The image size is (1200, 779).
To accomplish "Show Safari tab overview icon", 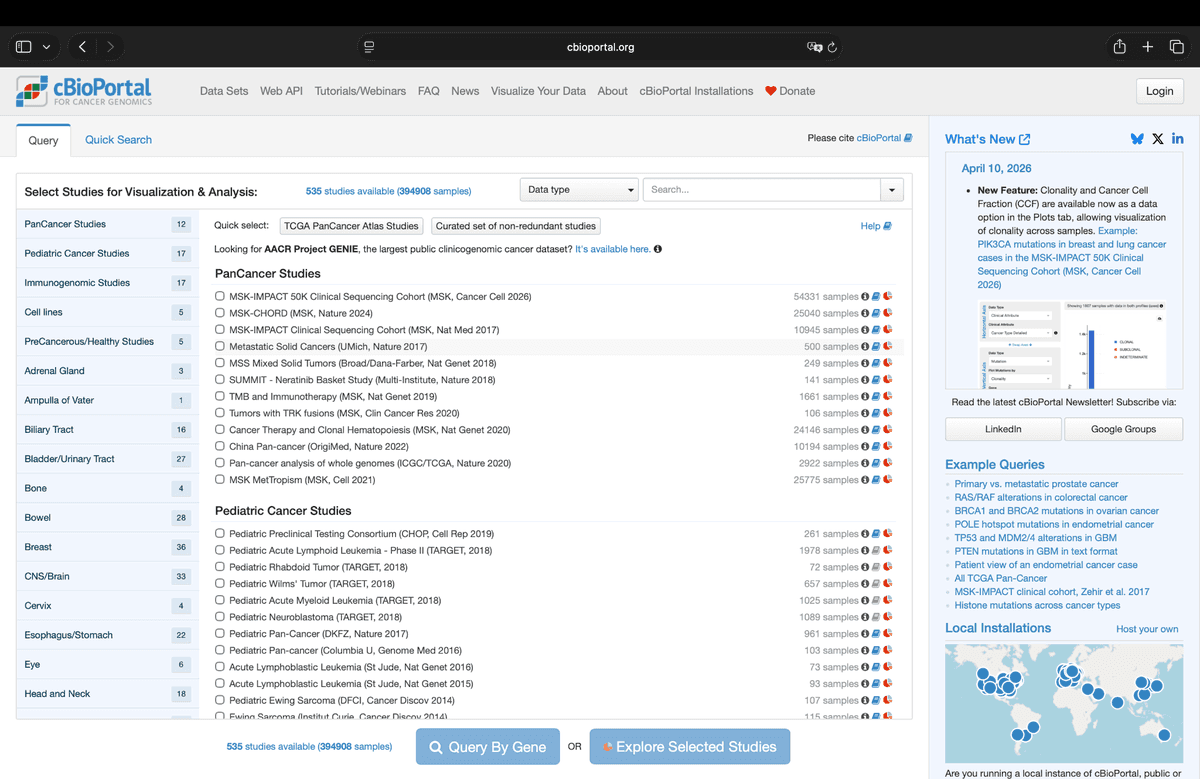I will click(x=1177, y=47).
